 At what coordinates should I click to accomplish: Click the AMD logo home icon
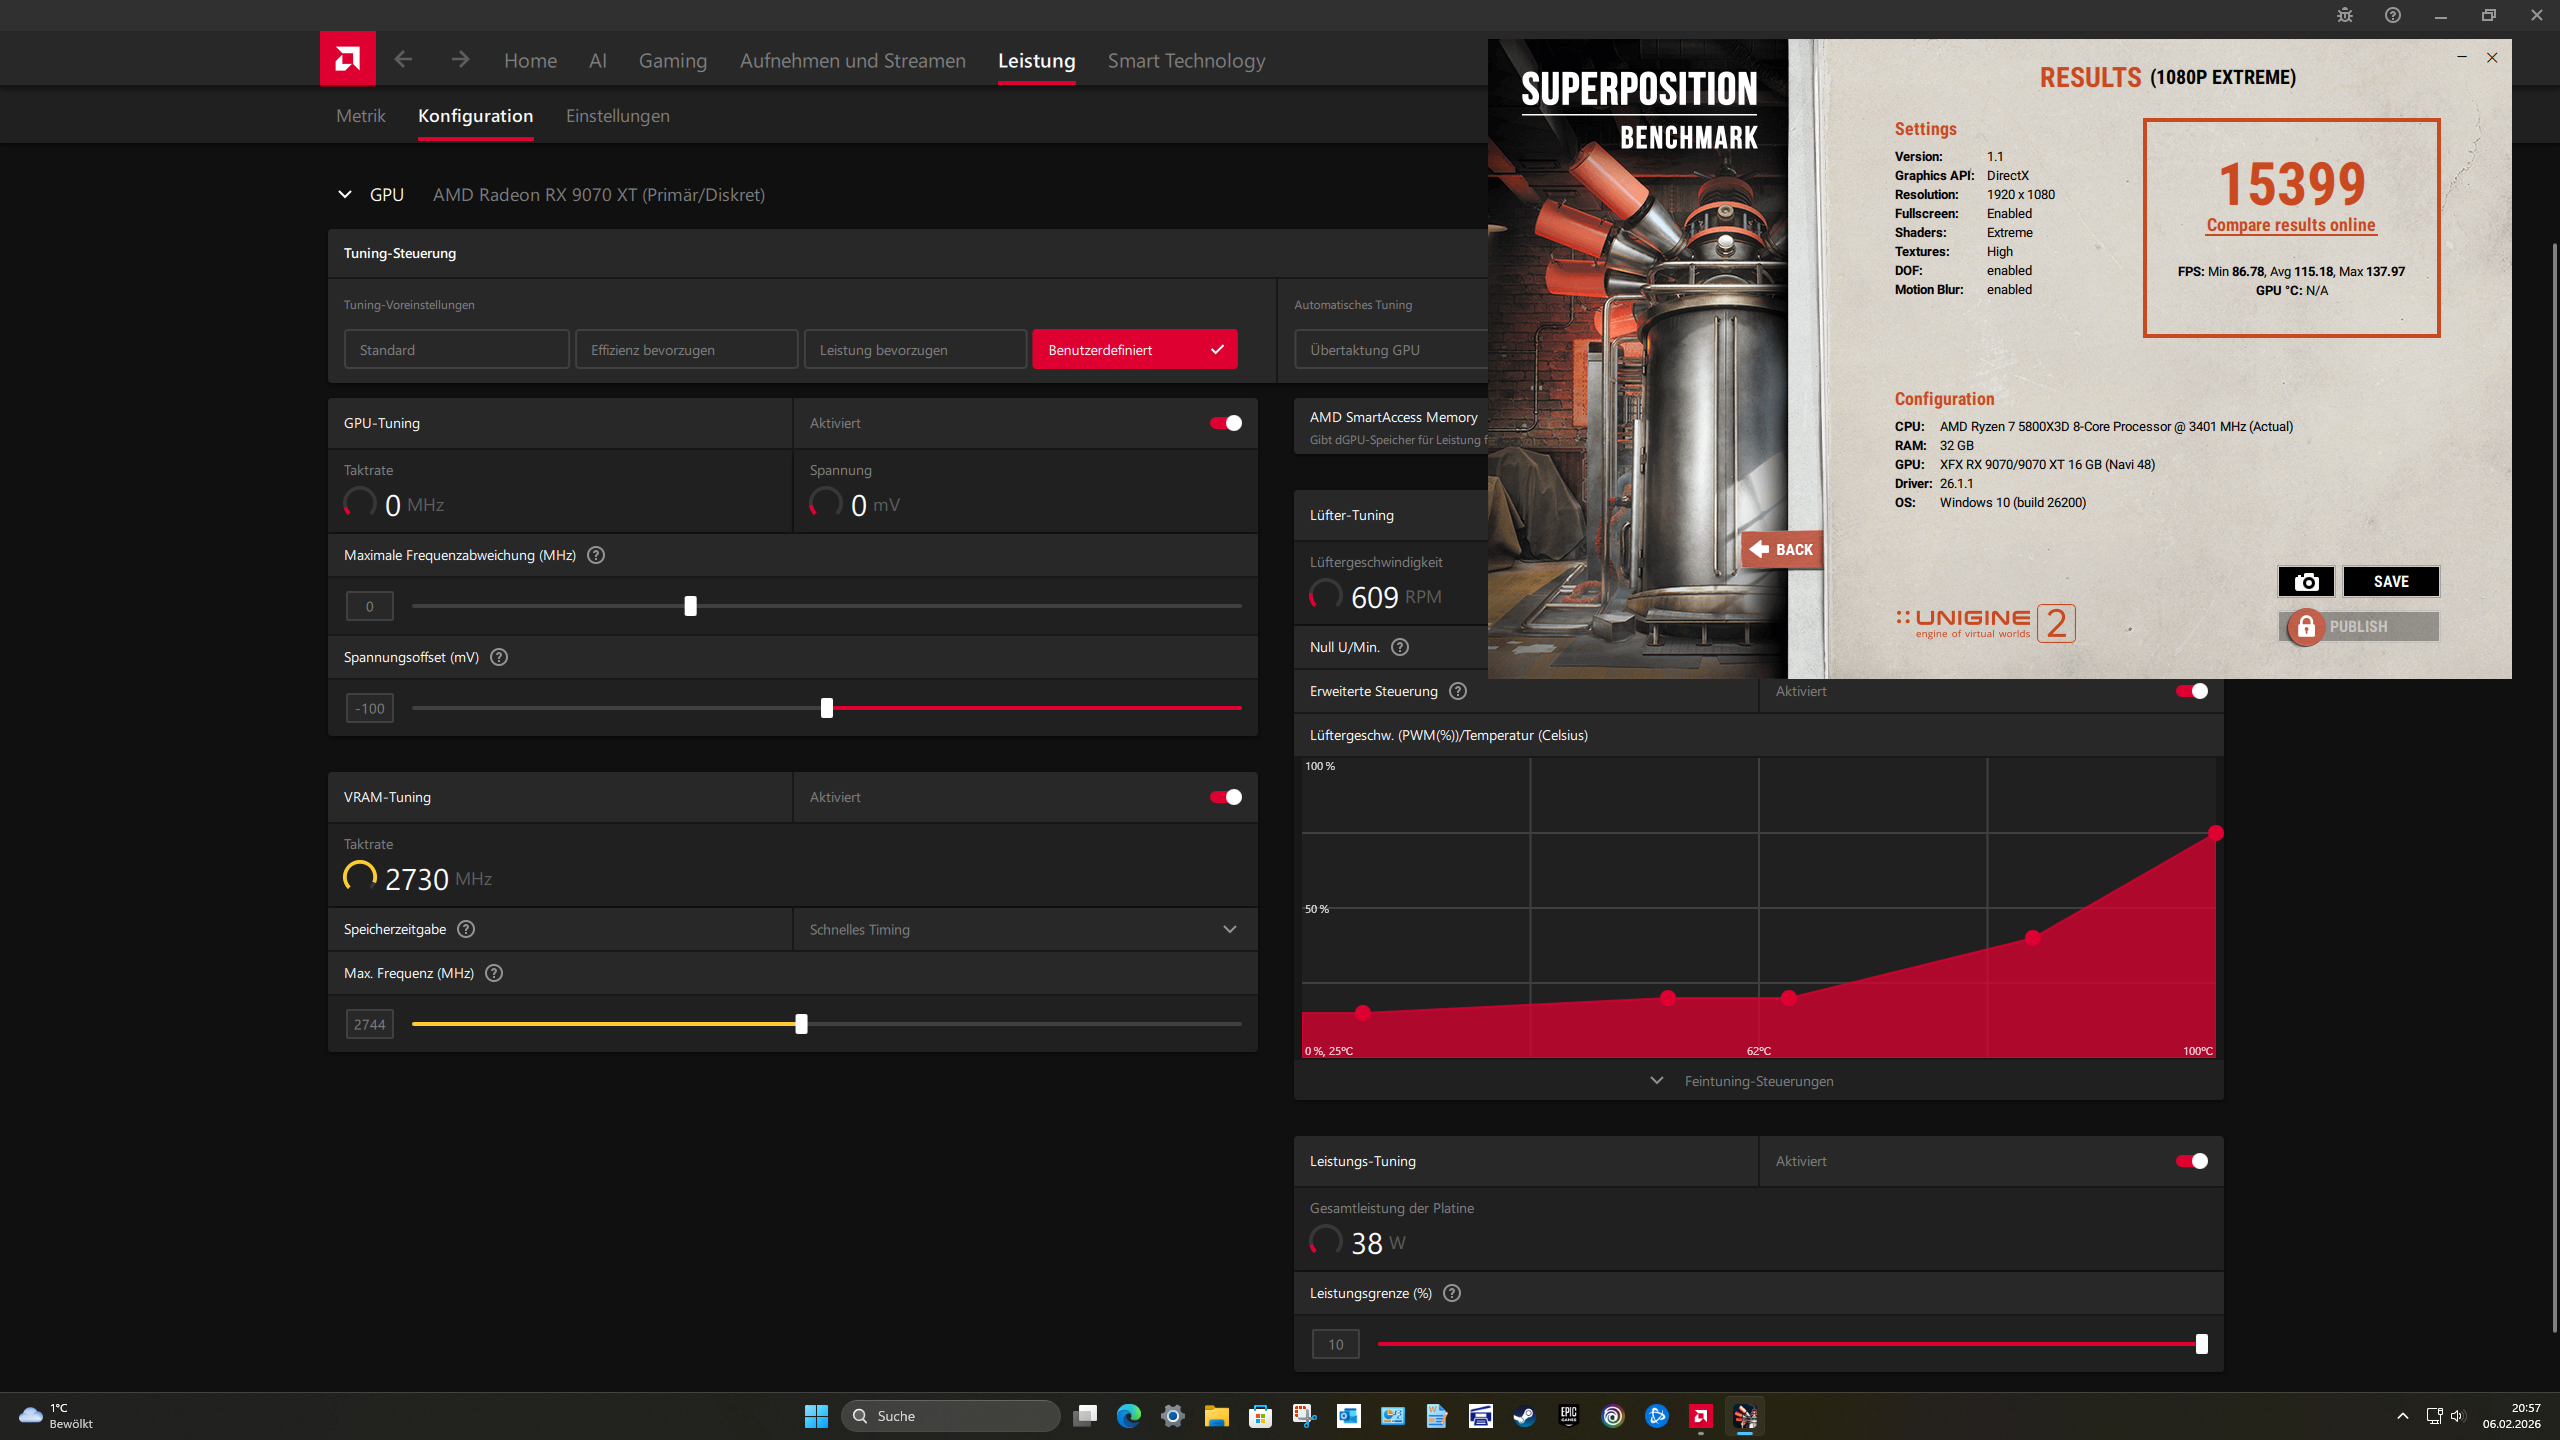347,59
